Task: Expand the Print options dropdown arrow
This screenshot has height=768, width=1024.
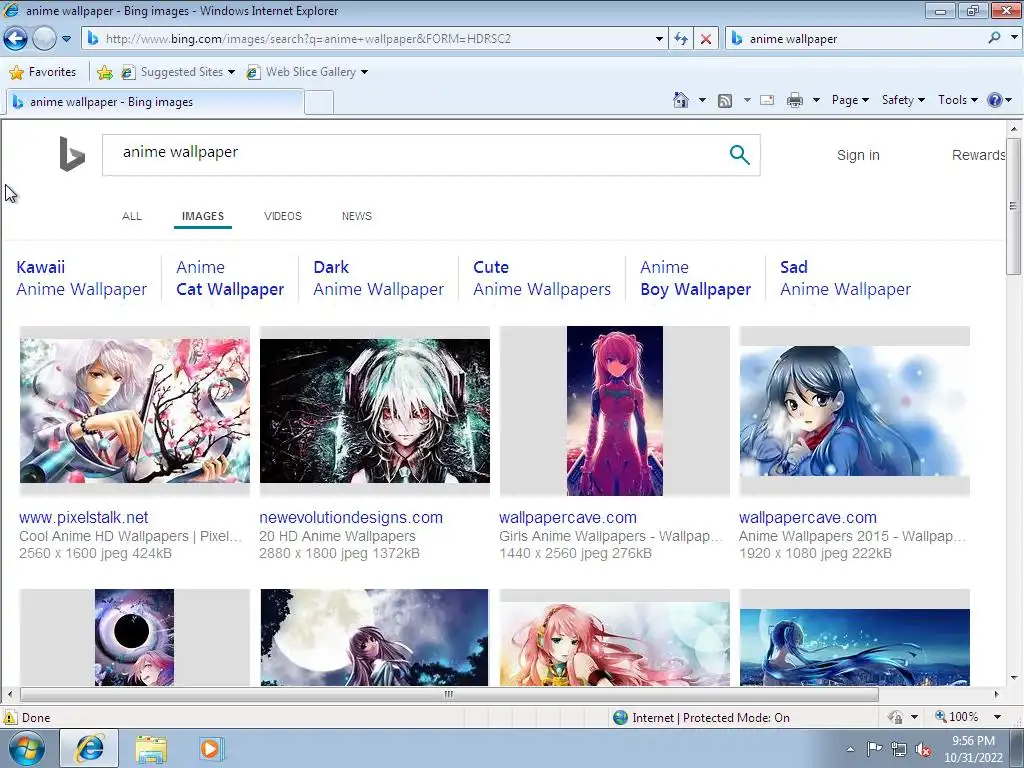Action: pos(816,100)
